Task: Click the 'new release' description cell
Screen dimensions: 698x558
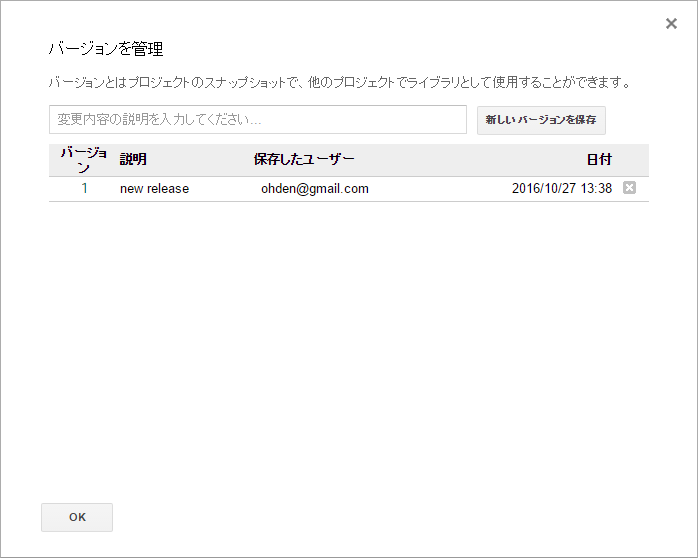Action: click(x=154, y=188)
